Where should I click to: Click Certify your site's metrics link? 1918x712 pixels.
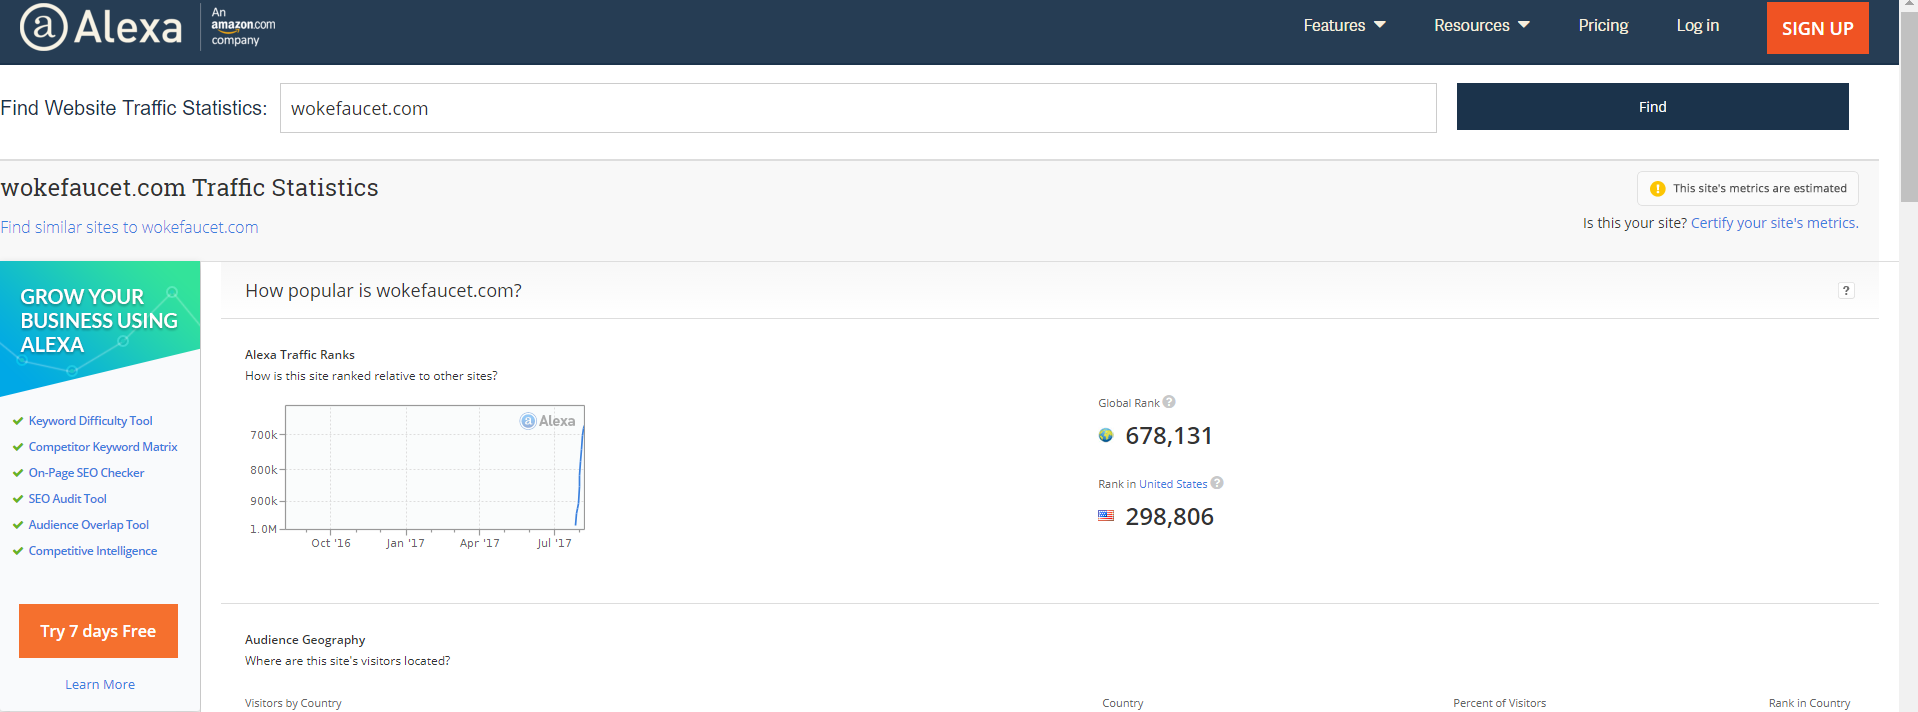[x=1774, y=223]
